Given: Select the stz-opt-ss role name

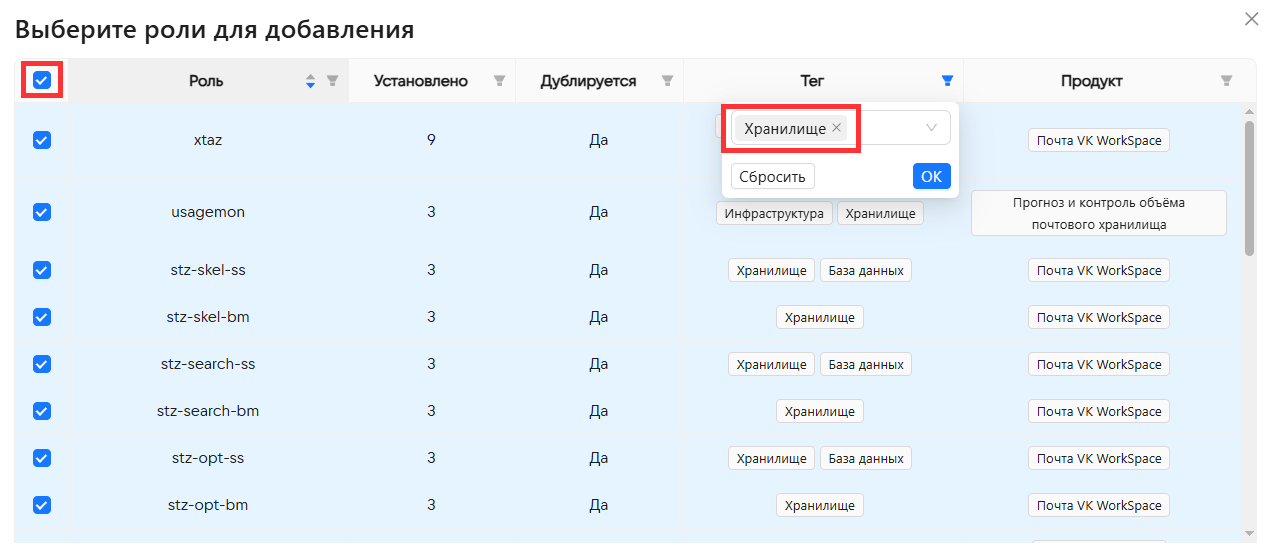Looking at the screenshot, I should [x=208, y=458].
